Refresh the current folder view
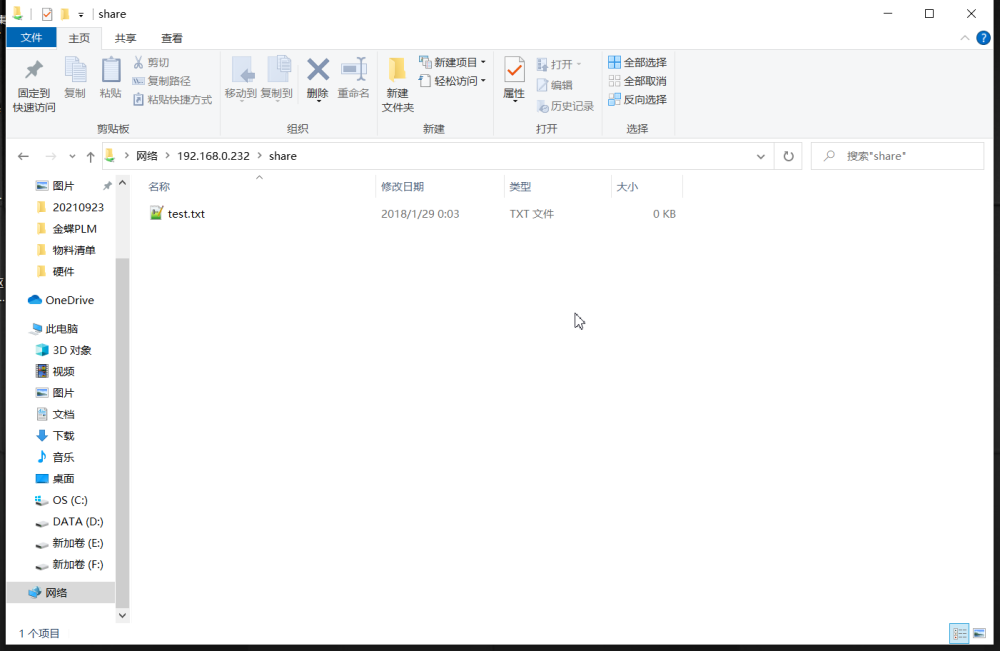The image size is (1000, 651). [788, 157]
